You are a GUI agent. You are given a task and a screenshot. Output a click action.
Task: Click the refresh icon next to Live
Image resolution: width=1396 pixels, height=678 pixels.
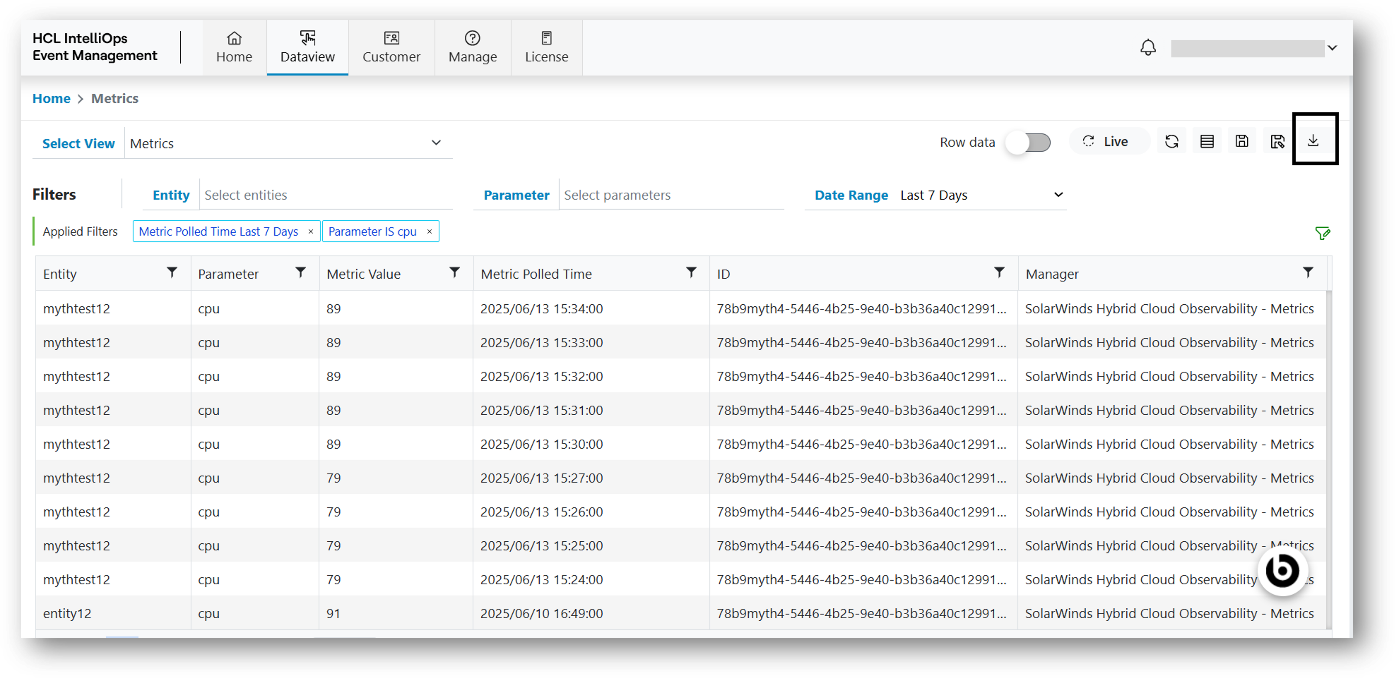click(x=1172, y=142)
